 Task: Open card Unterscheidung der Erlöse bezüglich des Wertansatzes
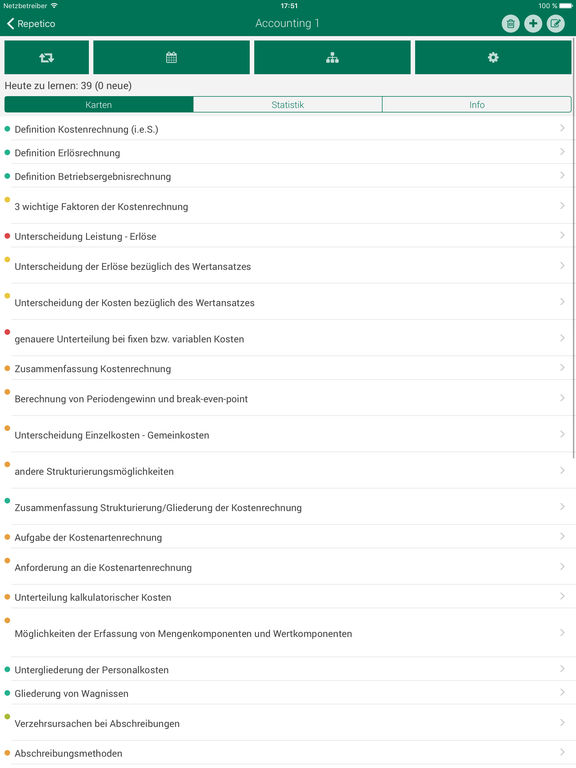[288, 265]
